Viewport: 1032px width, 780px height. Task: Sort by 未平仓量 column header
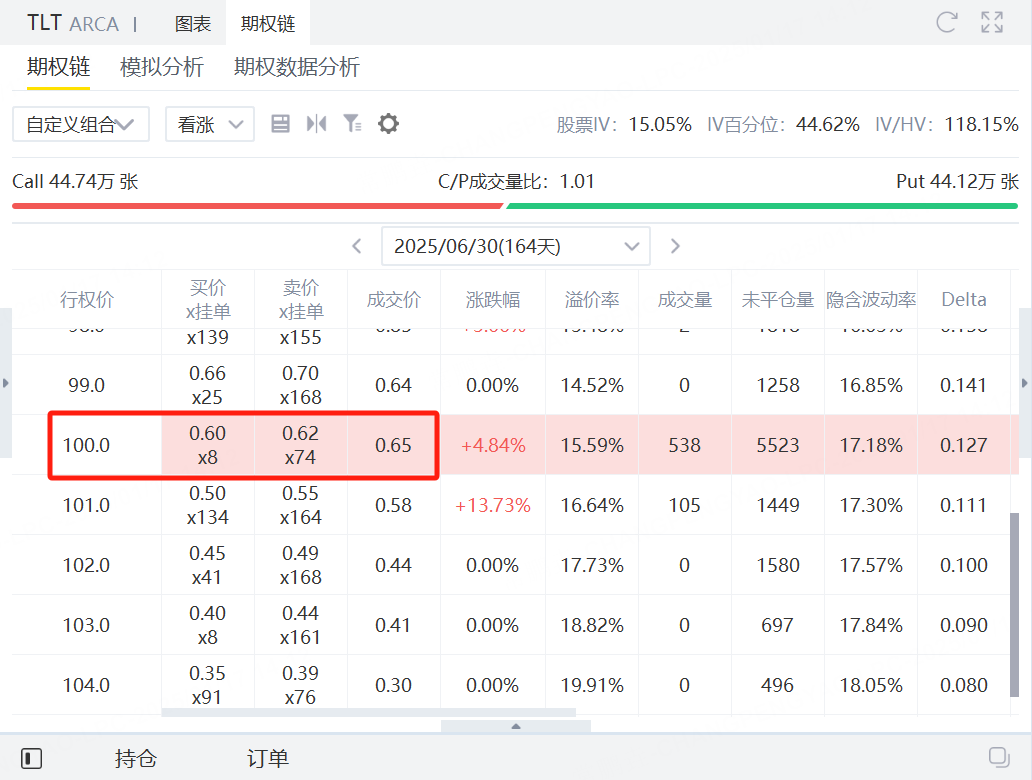(778, 299)
